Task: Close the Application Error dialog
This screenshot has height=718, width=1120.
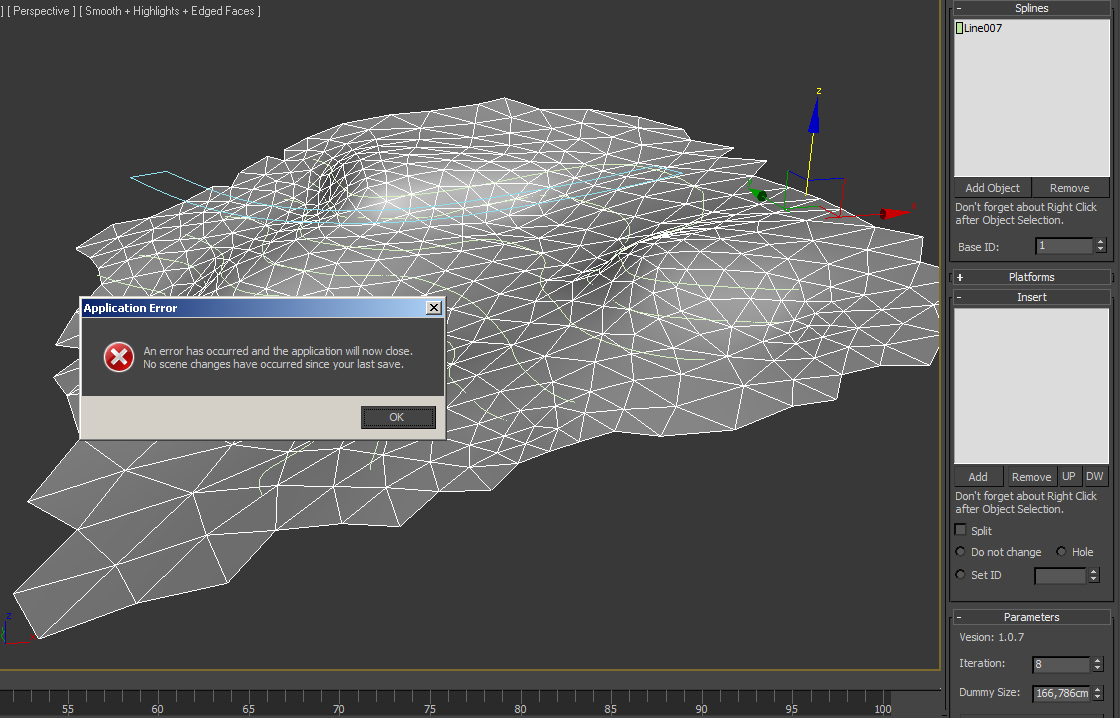Action: coord(434,308)
